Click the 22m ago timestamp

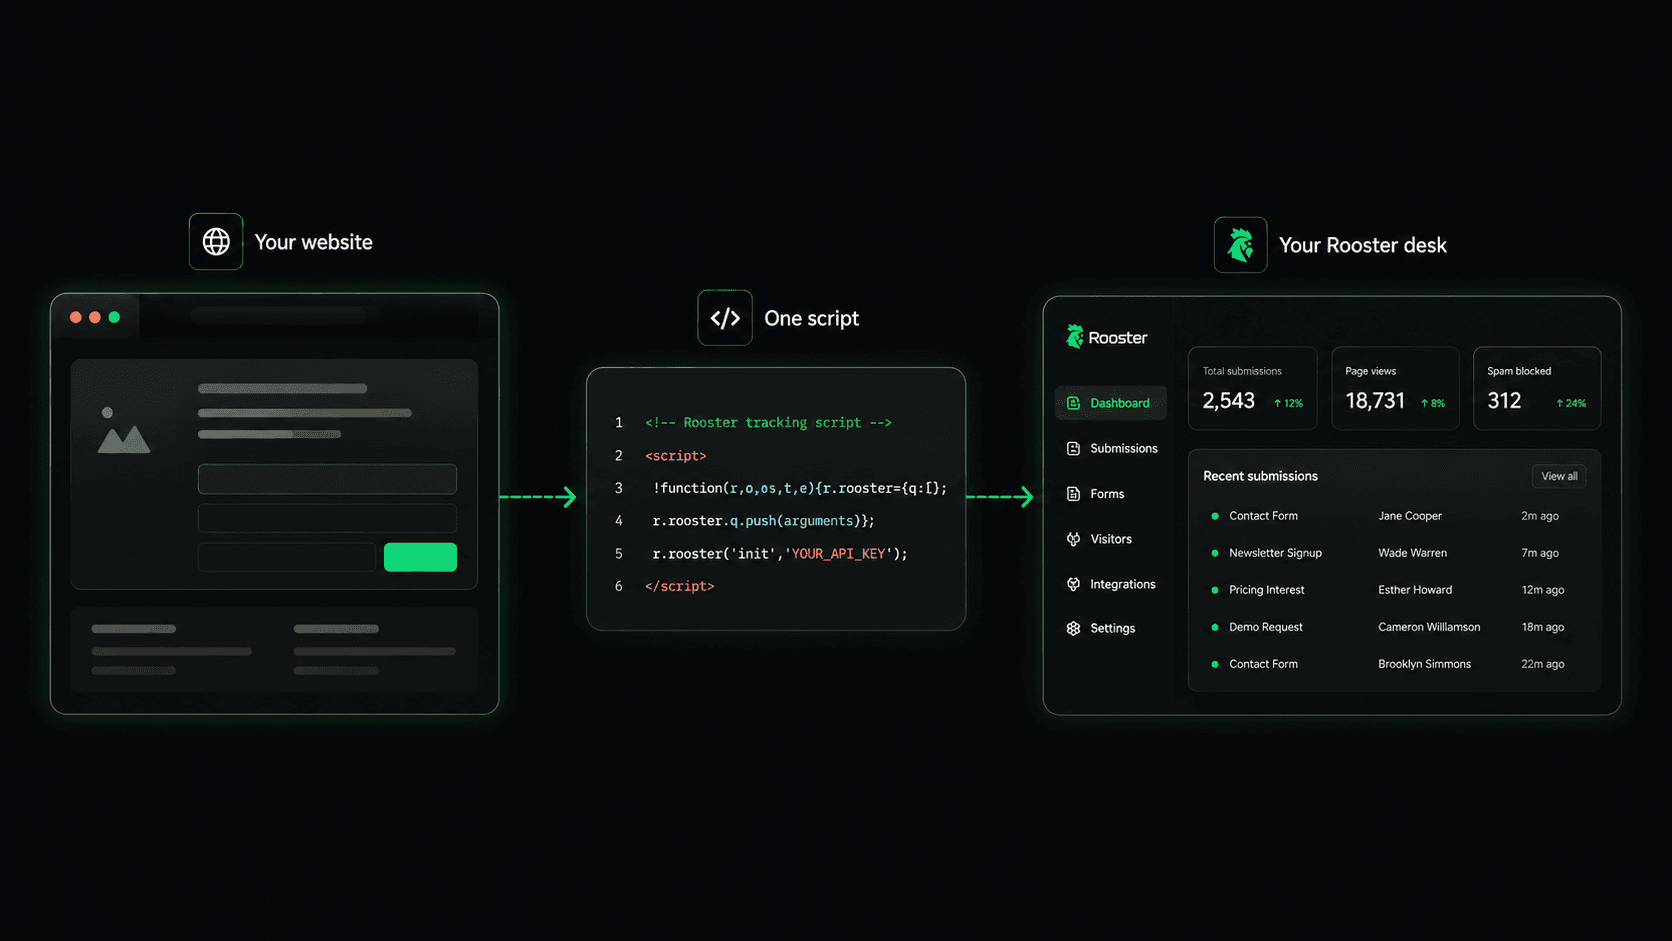click(x=1543, y=664)
